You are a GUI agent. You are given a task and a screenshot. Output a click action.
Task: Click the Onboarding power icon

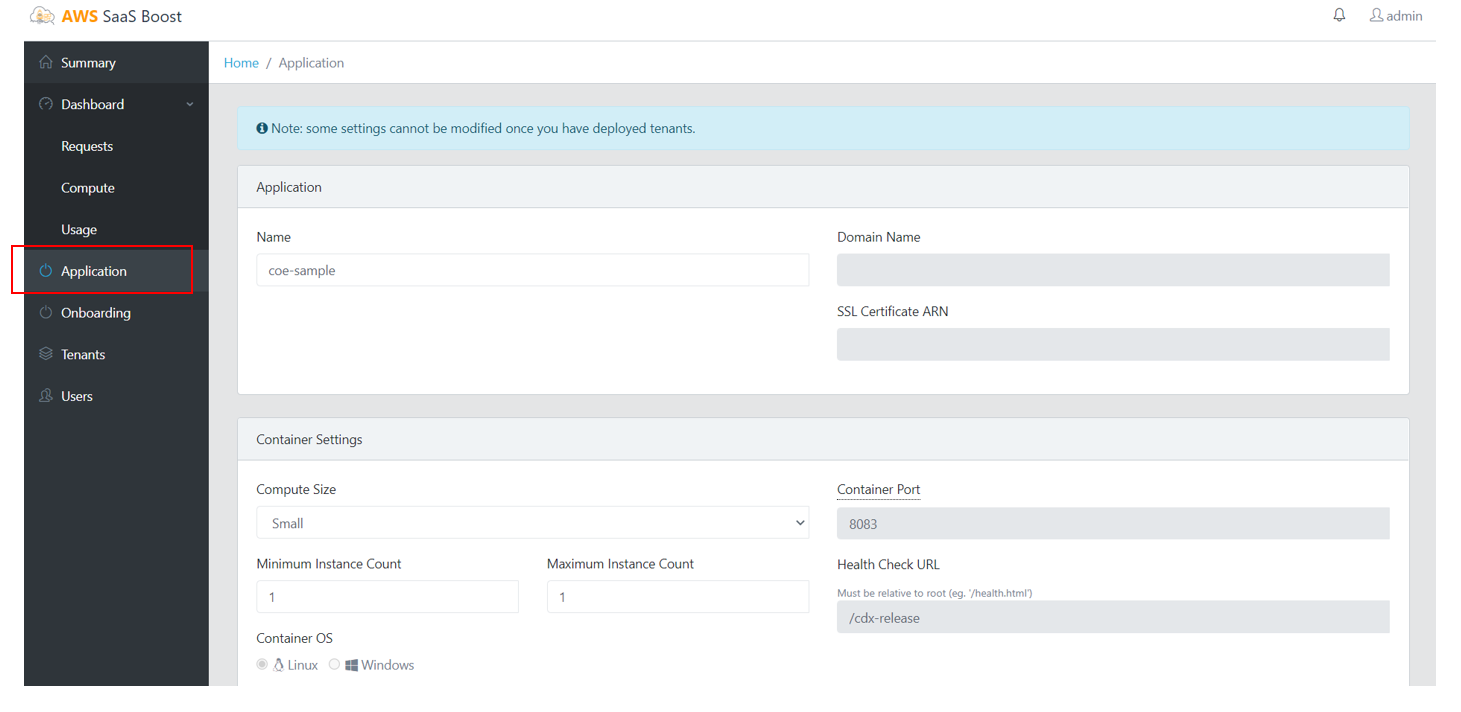pyautogui.click(x=45, y=313)
